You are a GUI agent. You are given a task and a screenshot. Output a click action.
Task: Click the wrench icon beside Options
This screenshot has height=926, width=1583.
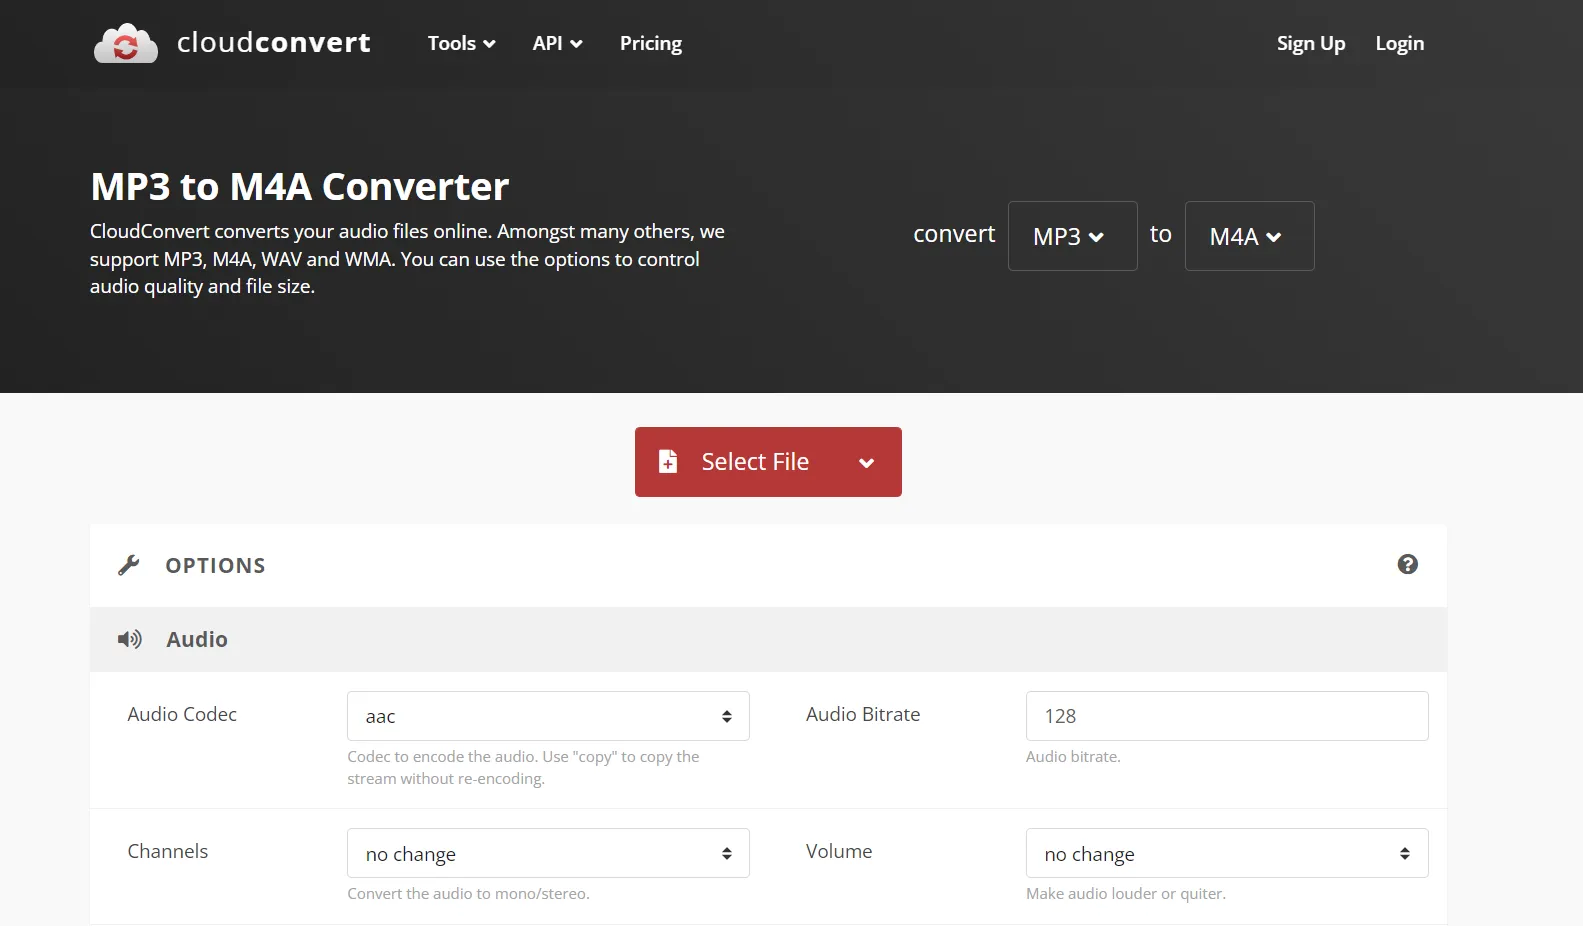point(129,566)
